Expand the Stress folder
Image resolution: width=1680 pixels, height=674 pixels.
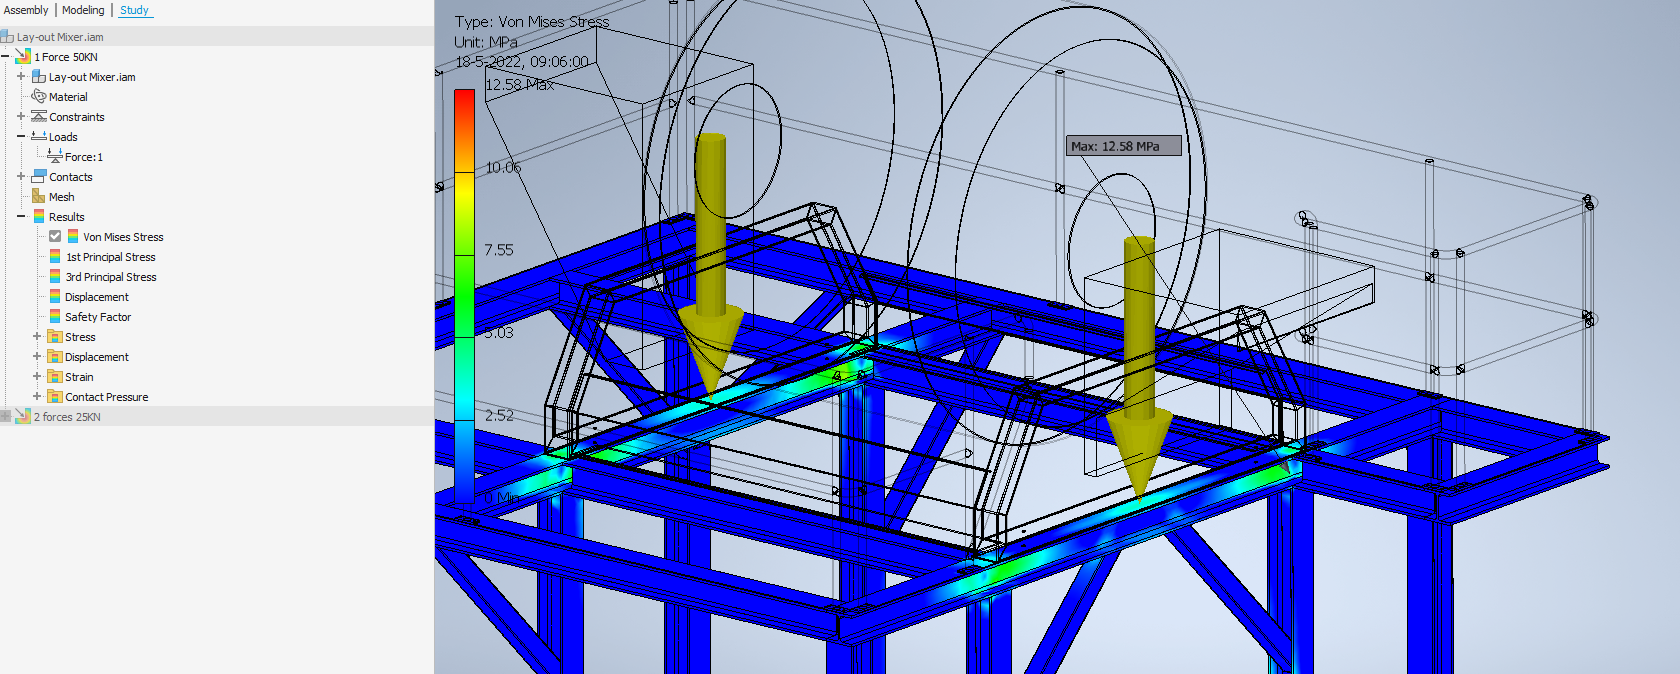pos(37,337)
